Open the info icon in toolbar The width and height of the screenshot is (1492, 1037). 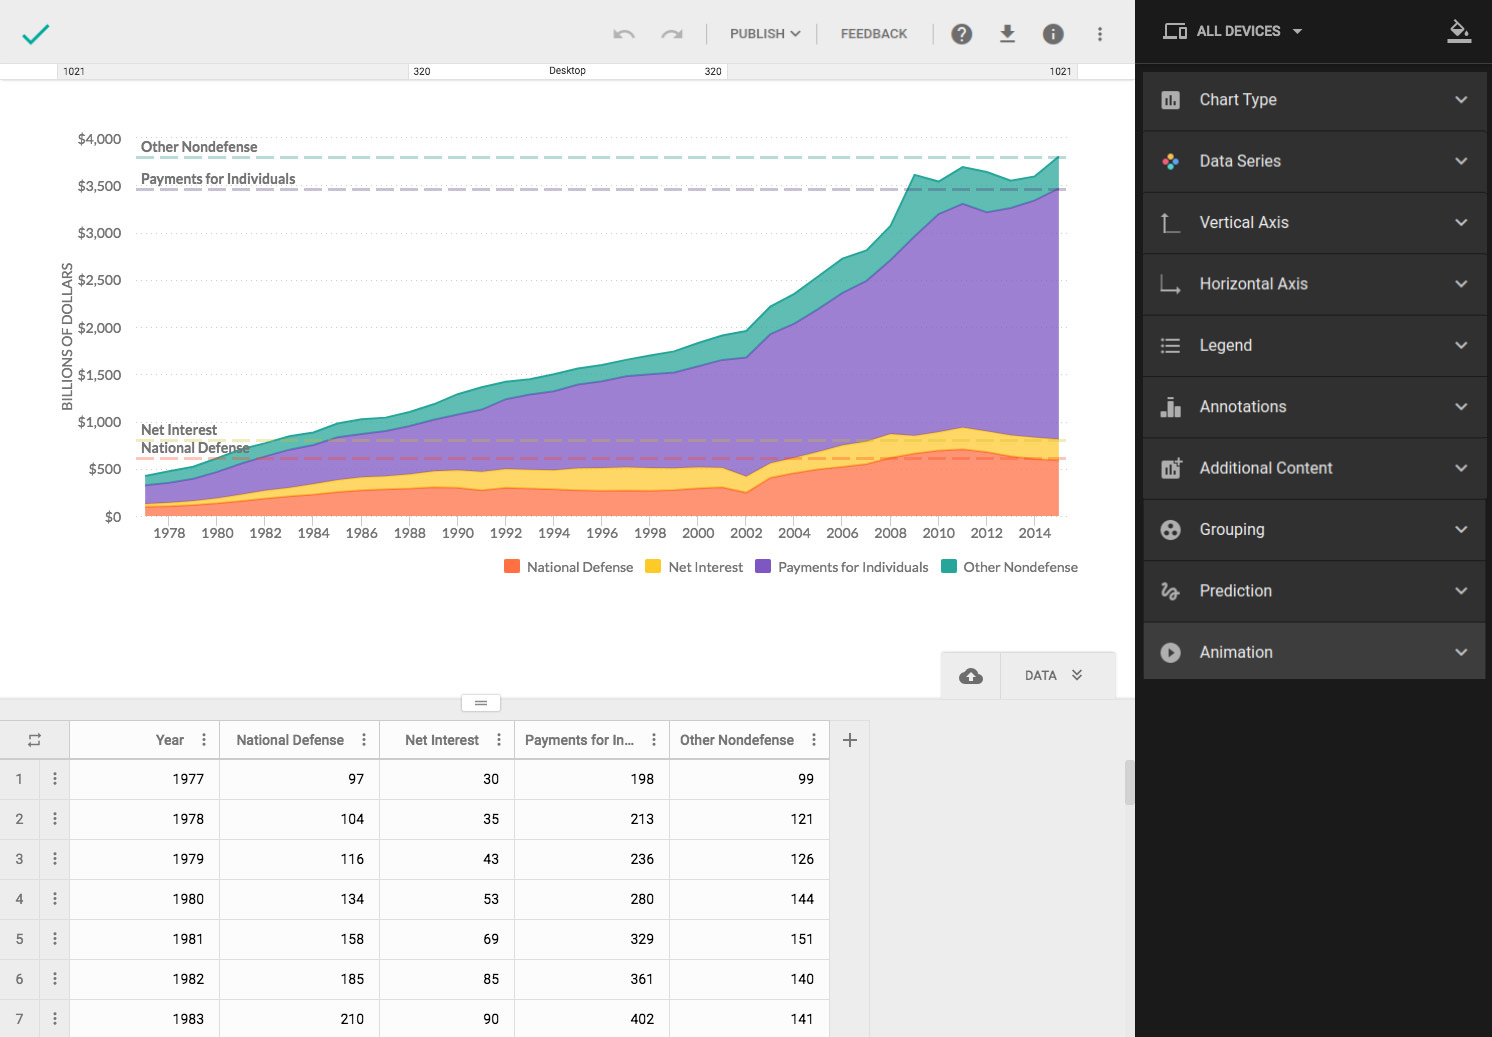point(1053,34)
